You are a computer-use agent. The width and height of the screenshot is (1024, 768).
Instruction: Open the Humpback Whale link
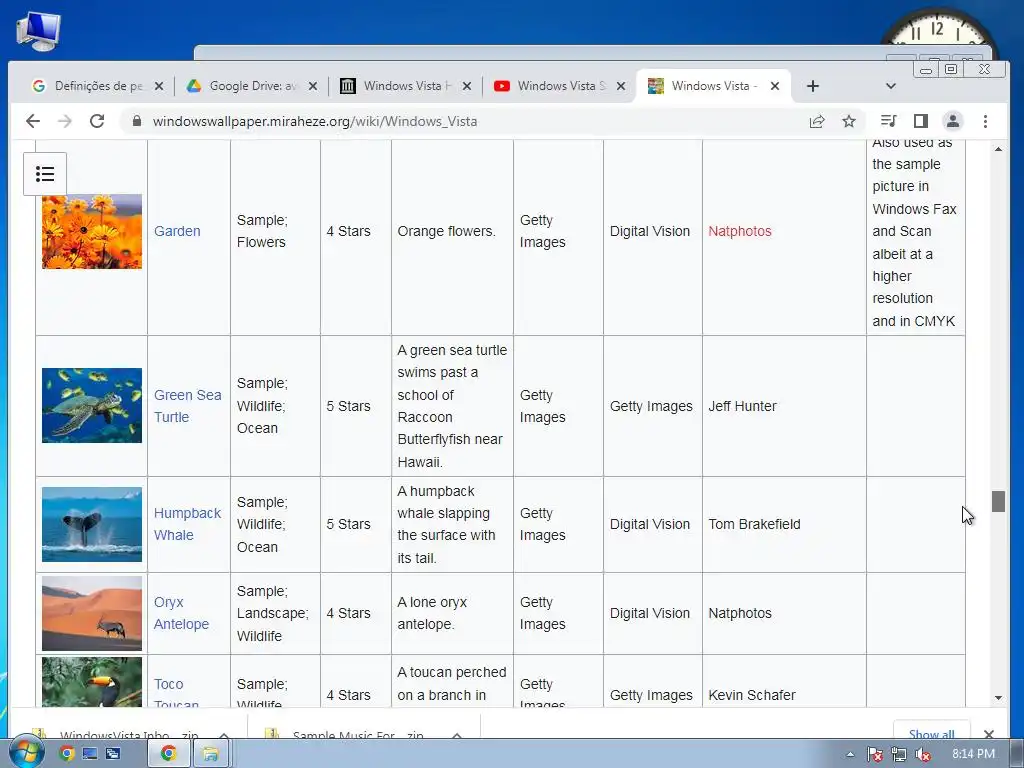187,524
